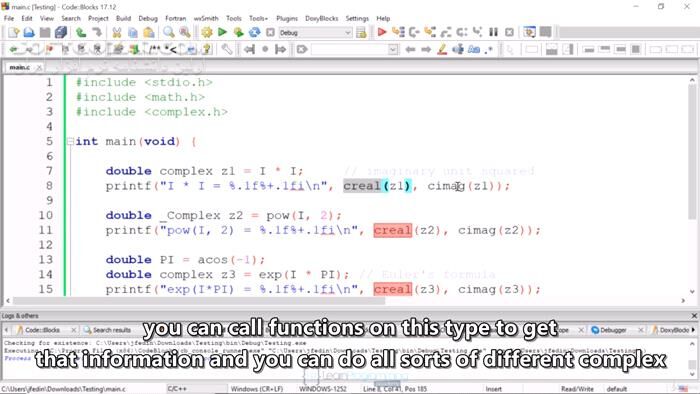Click the Redo arrow icon
This screenshot has height=394, width=700.
tap(96, 32)
